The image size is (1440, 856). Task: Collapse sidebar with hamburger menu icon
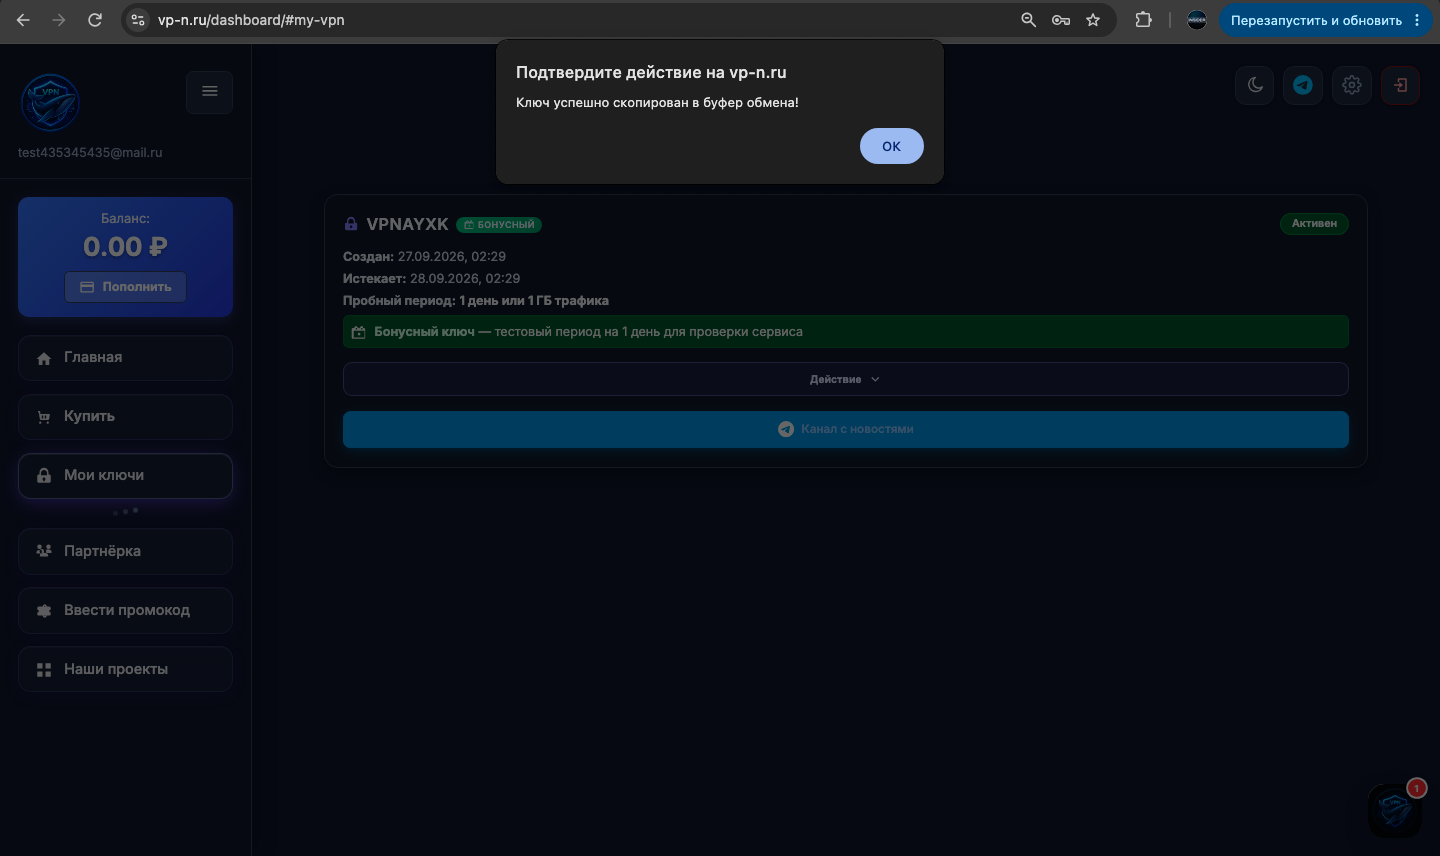(x=210, y=92)
